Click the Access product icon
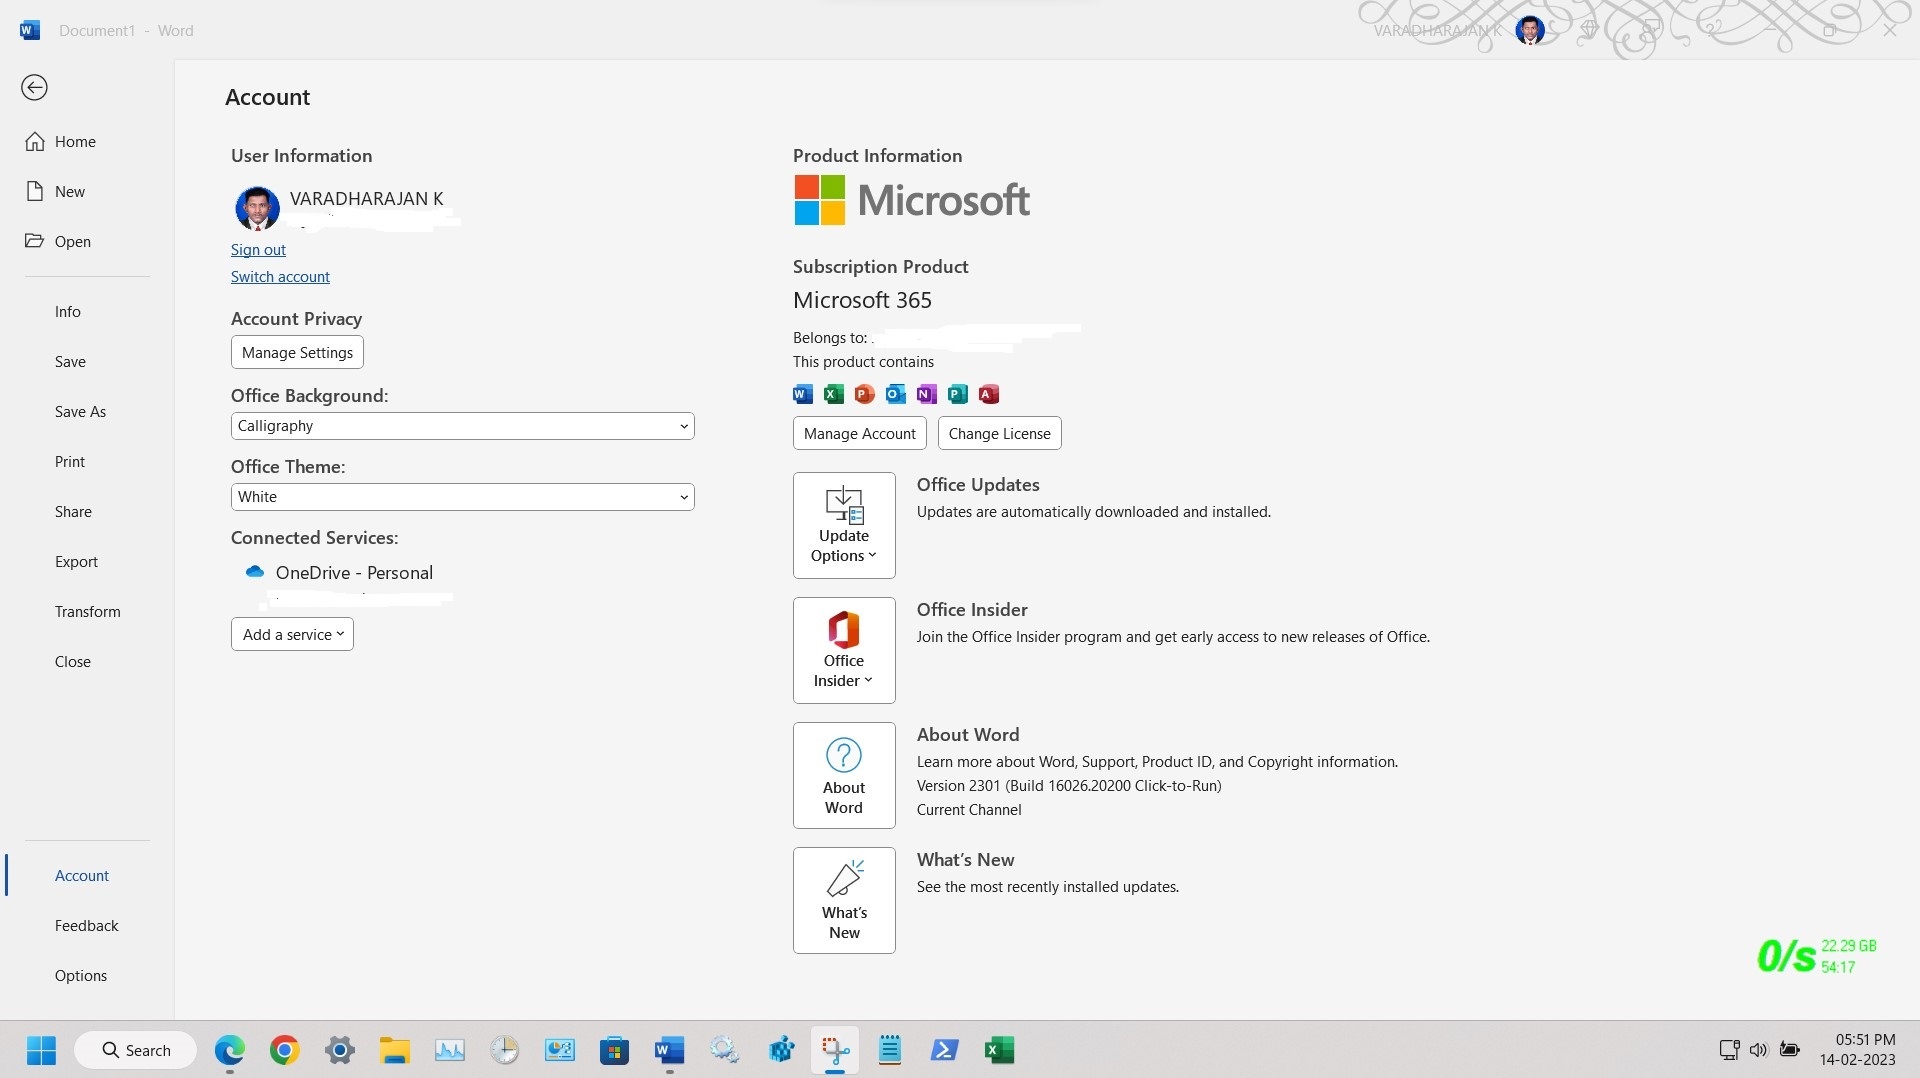The image size is (1920, 1078). click(x=989, y=394)
